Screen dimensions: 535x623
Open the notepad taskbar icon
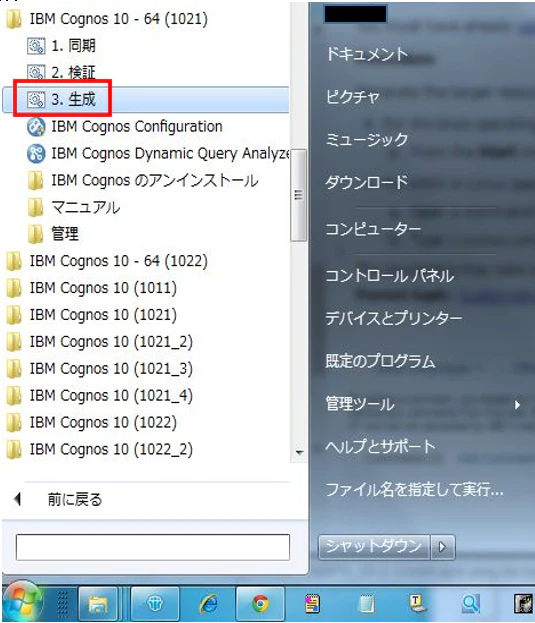366,604
